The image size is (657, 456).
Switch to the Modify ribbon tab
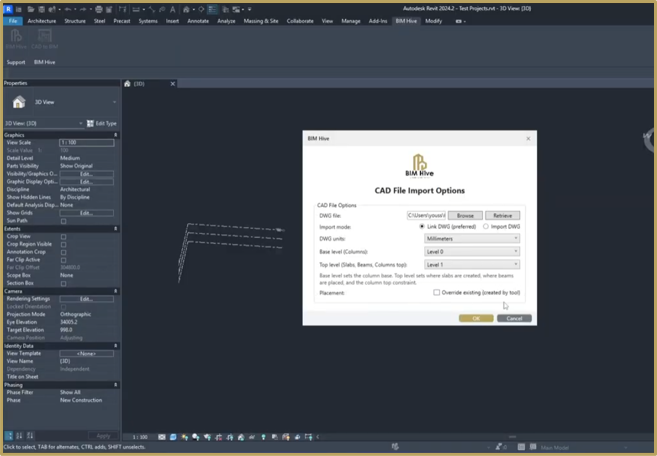click(x=433, y=21)
